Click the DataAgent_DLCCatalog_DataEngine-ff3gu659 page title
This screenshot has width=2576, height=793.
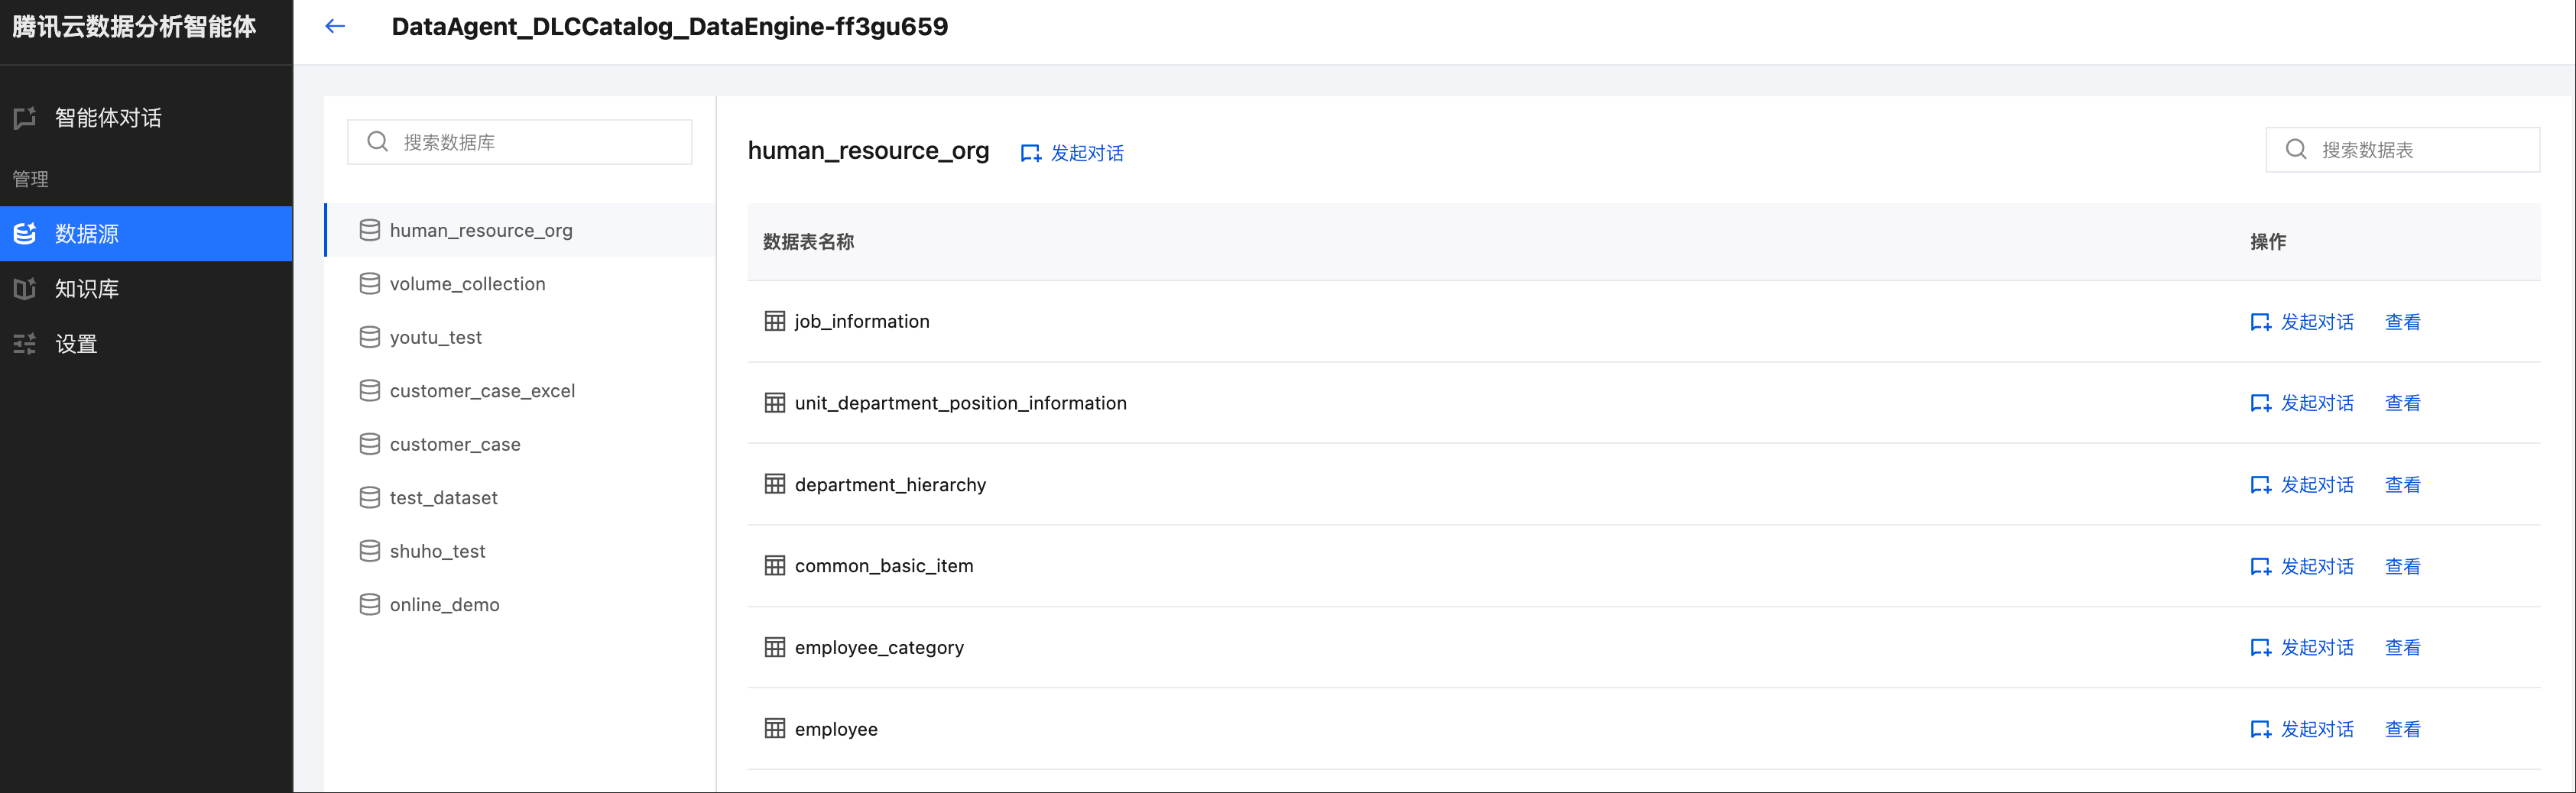click(x=670, y=27)
